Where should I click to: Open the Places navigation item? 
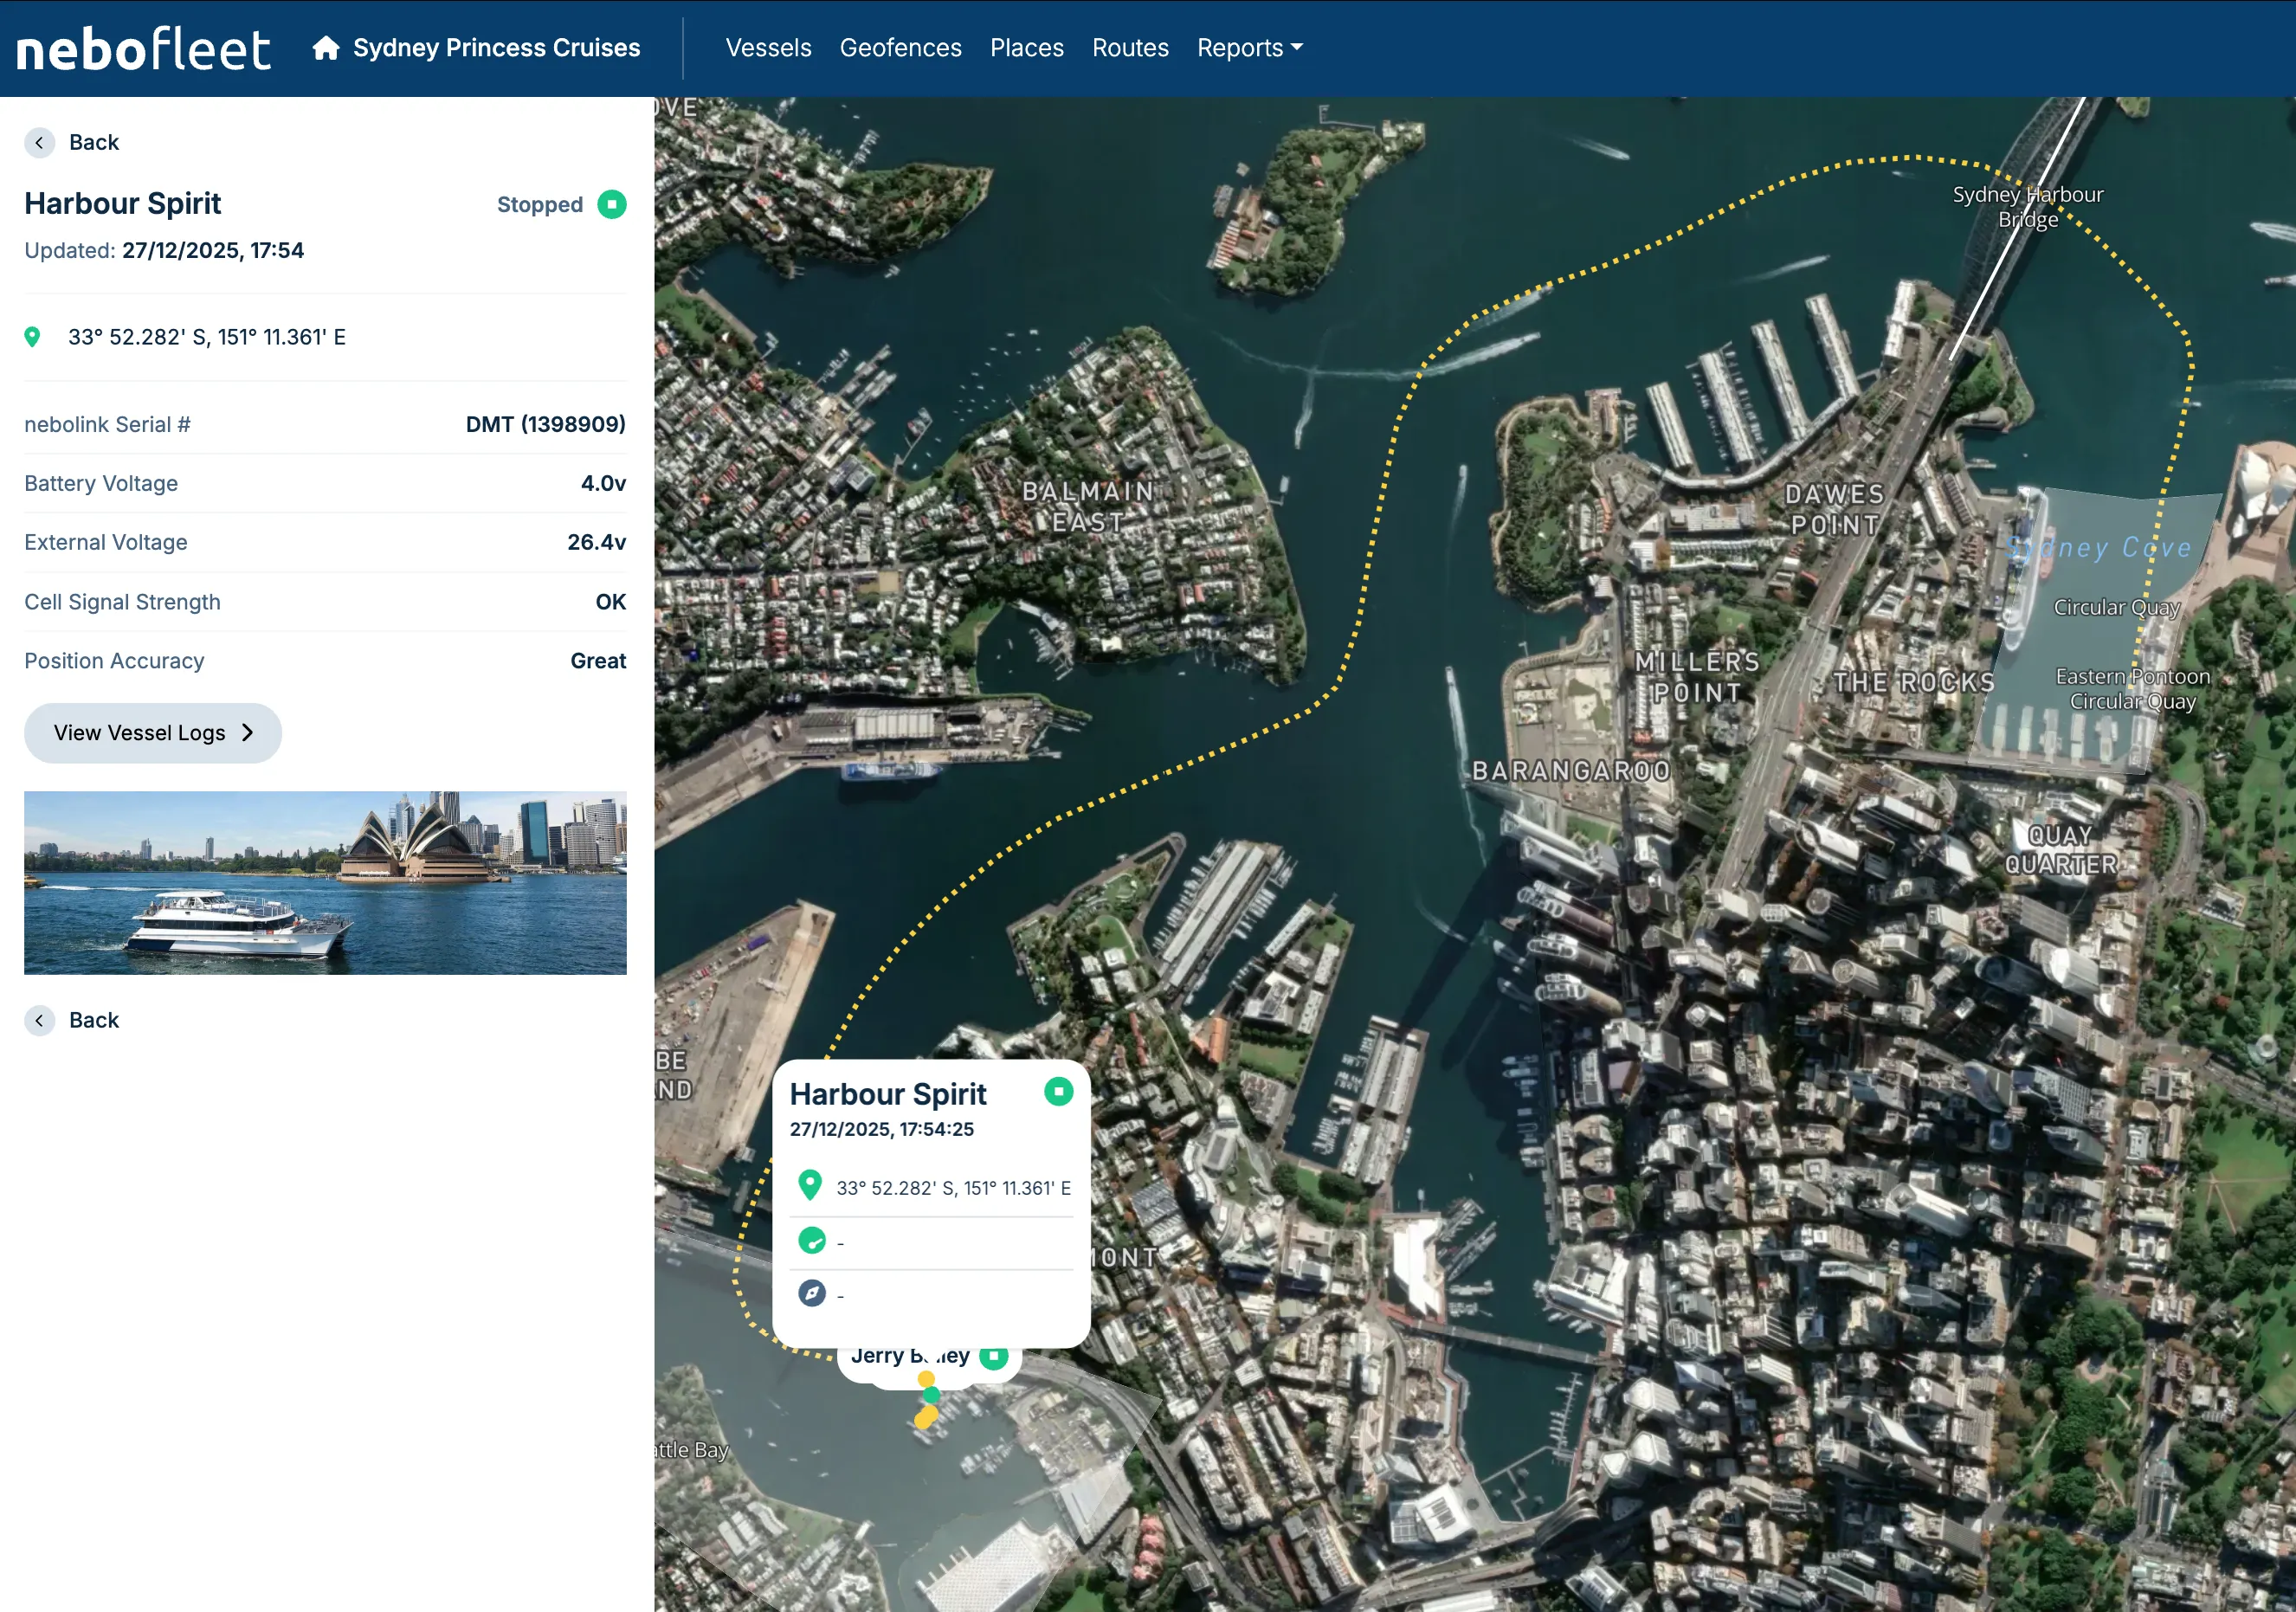[x=1026, y=48]
